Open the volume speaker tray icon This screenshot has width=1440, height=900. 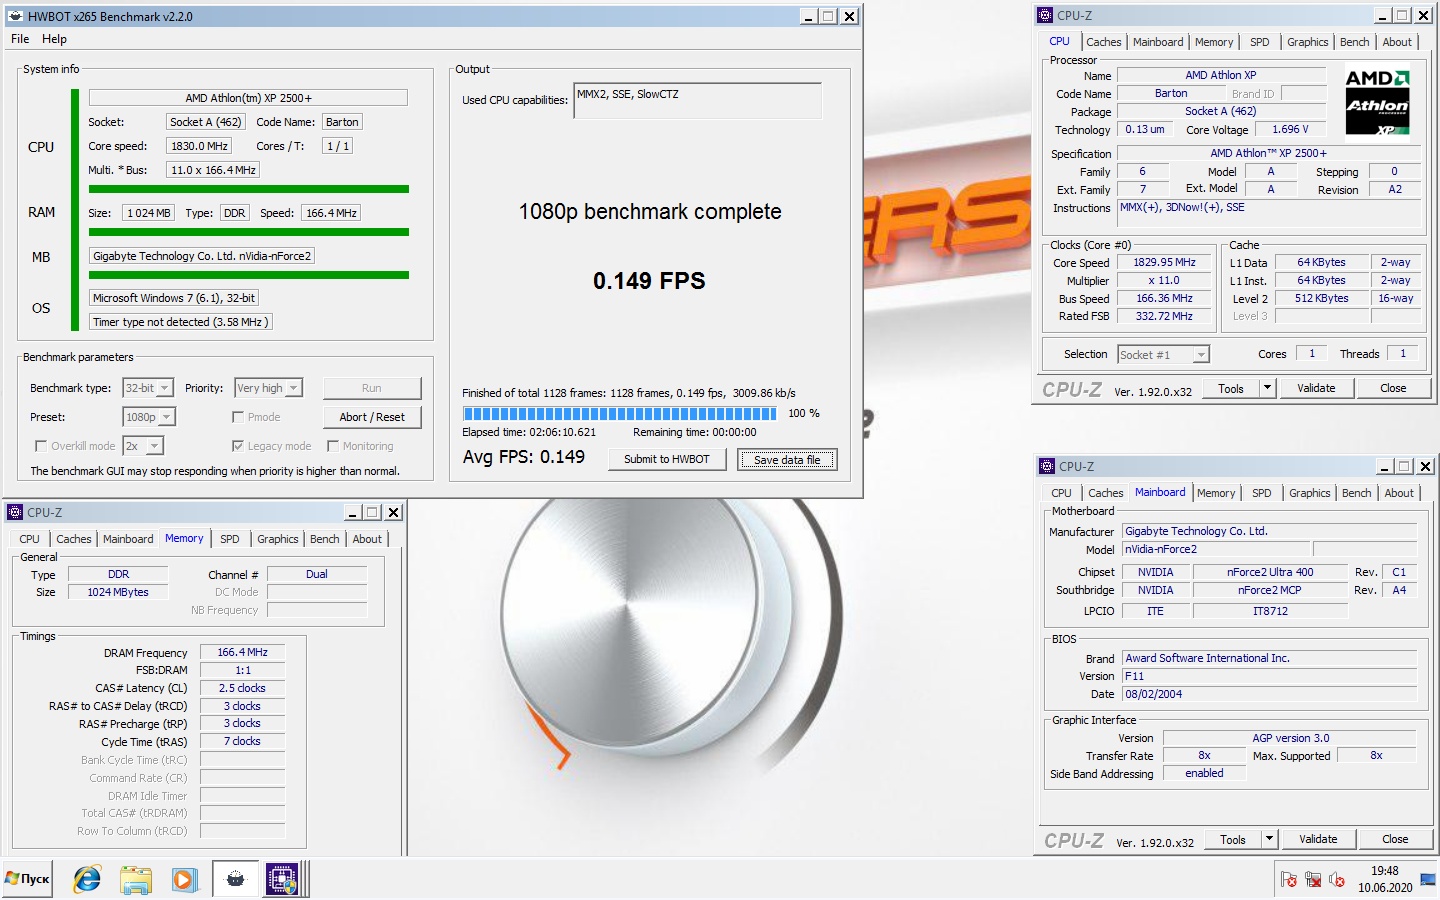[1337, 880]
